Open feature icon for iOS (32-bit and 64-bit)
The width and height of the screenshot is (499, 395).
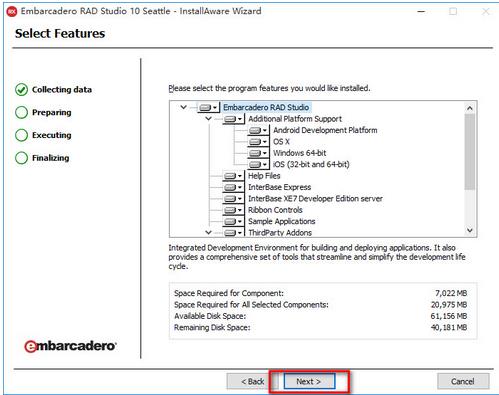click(258, 164)
